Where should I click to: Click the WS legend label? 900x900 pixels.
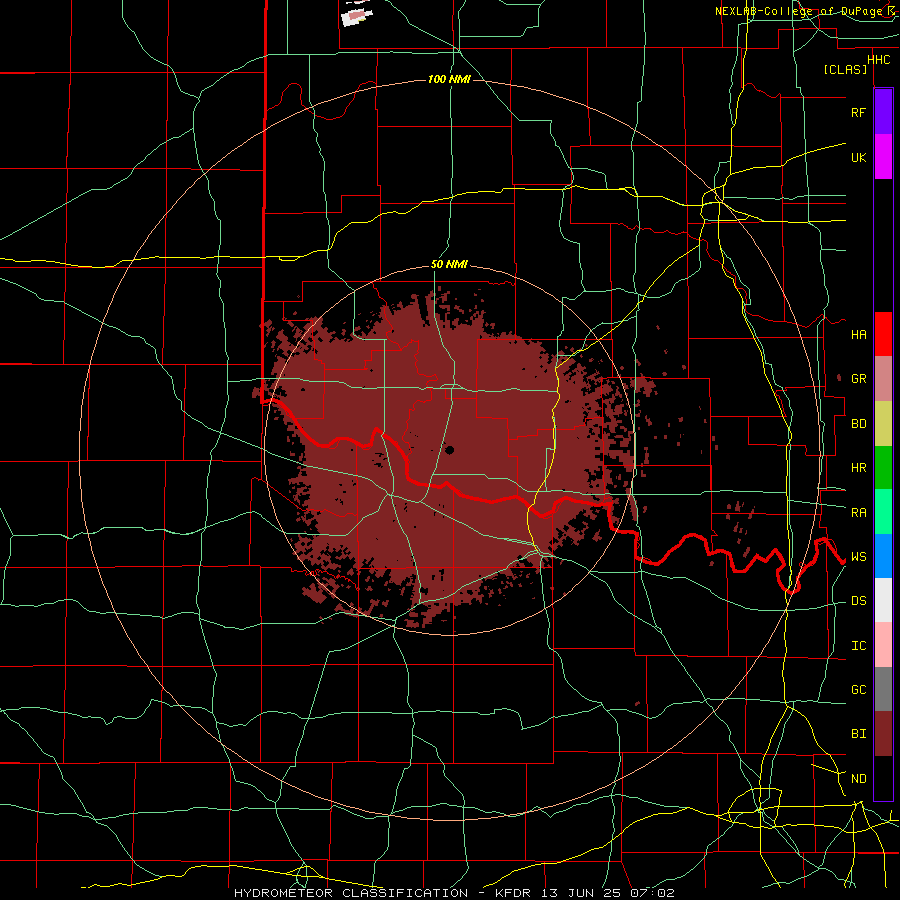coord(858,557)
